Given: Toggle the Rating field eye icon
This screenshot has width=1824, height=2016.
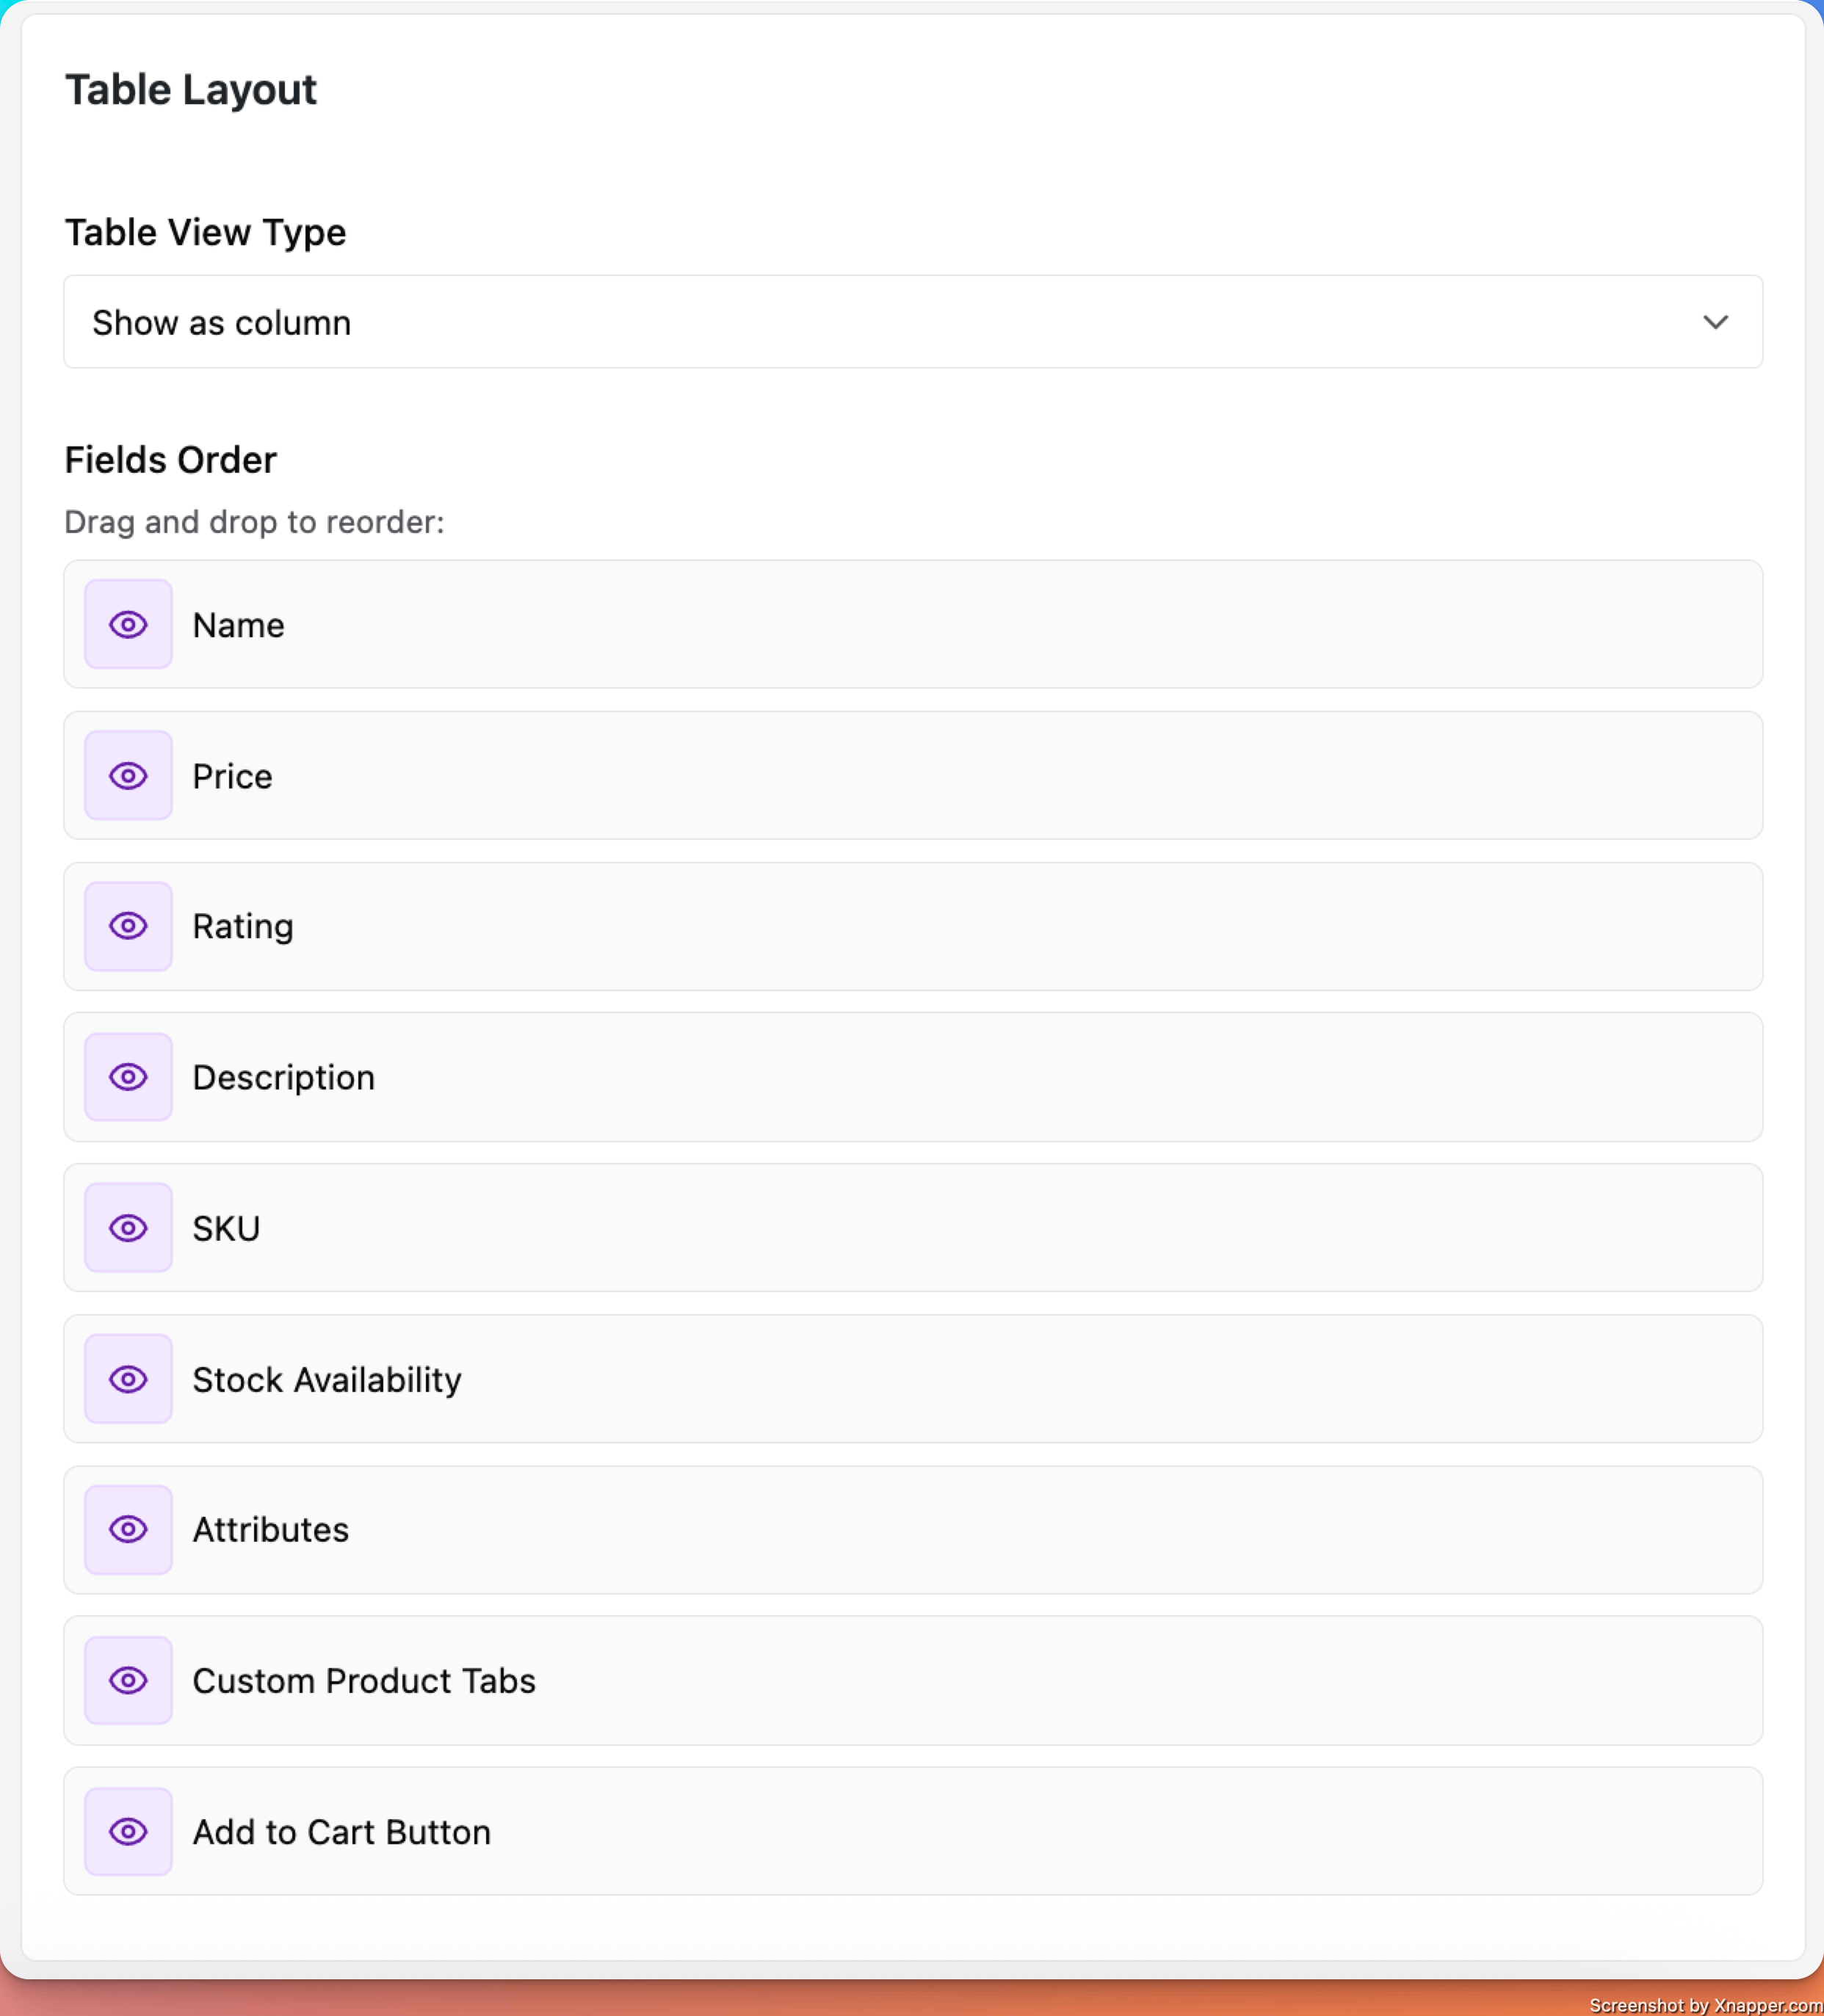Looking at the screenshot, I should [128, 926].
